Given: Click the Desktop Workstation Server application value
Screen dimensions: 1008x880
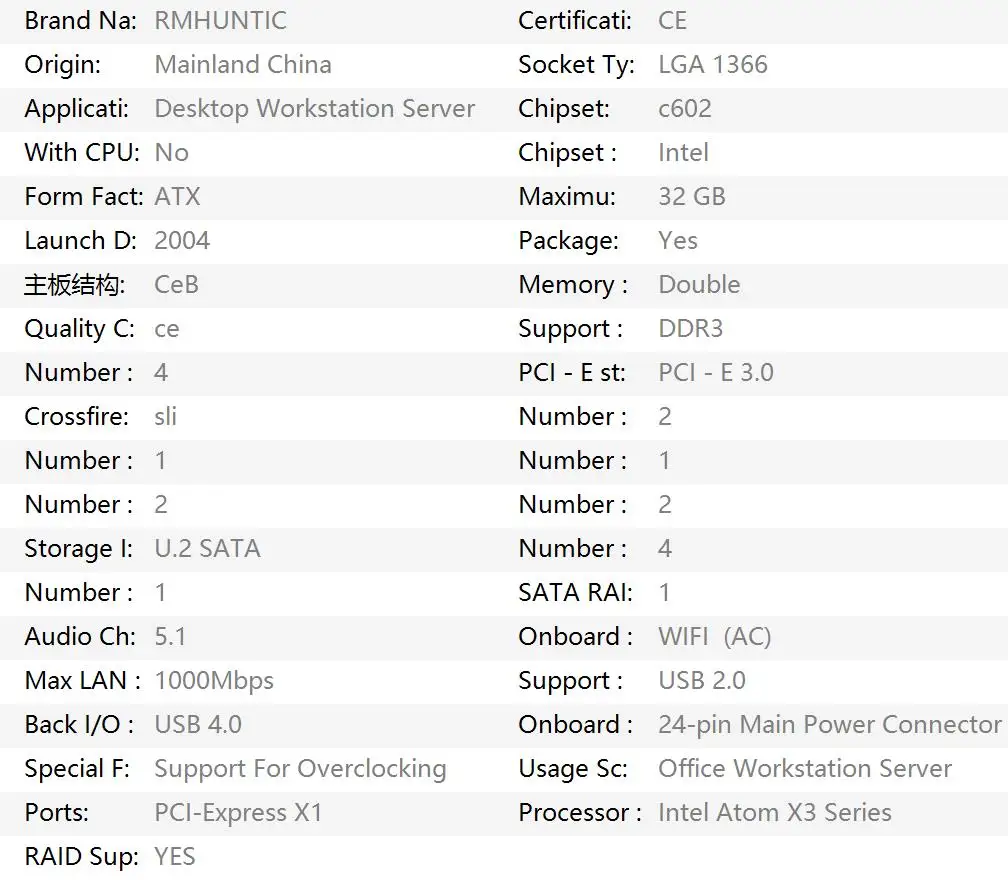Looking at the screenshot, I should tap(314, 109).
